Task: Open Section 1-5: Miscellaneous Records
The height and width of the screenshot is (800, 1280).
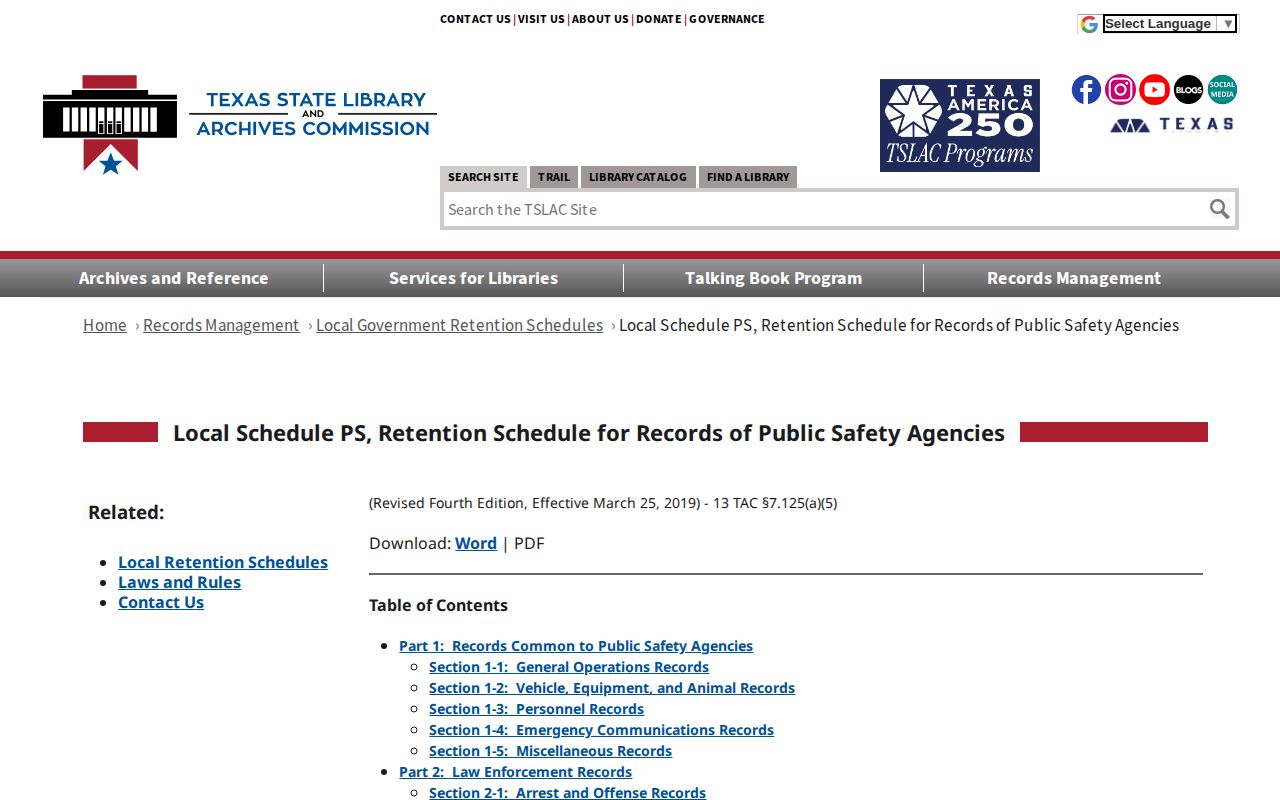Action: [x=551, y=751]
